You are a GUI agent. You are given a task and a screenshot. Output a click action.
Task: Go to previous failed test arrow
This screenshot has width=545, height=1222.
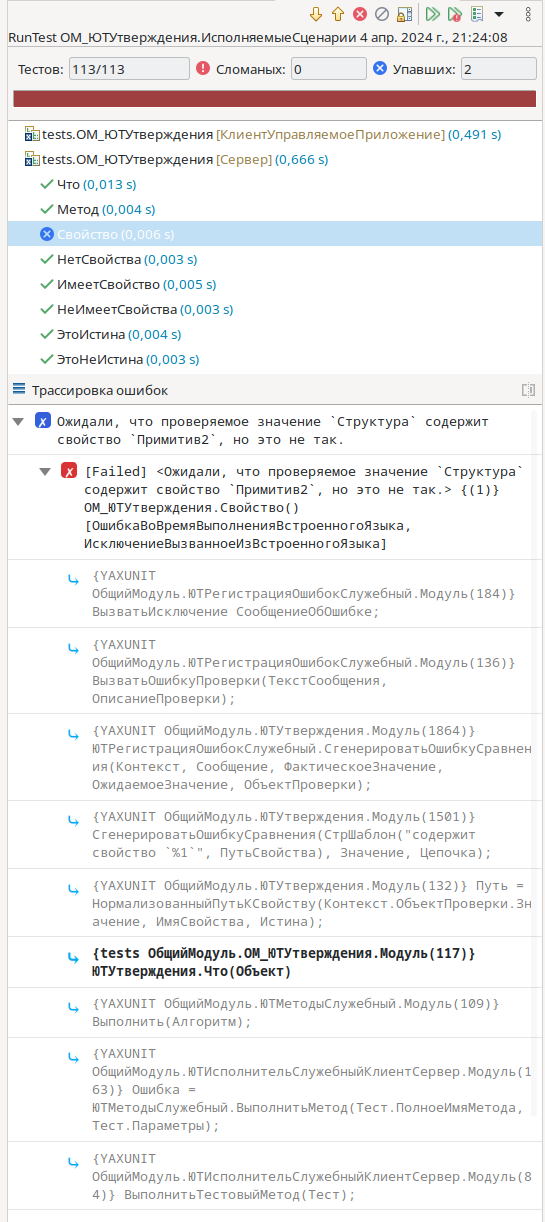point(338,14)
